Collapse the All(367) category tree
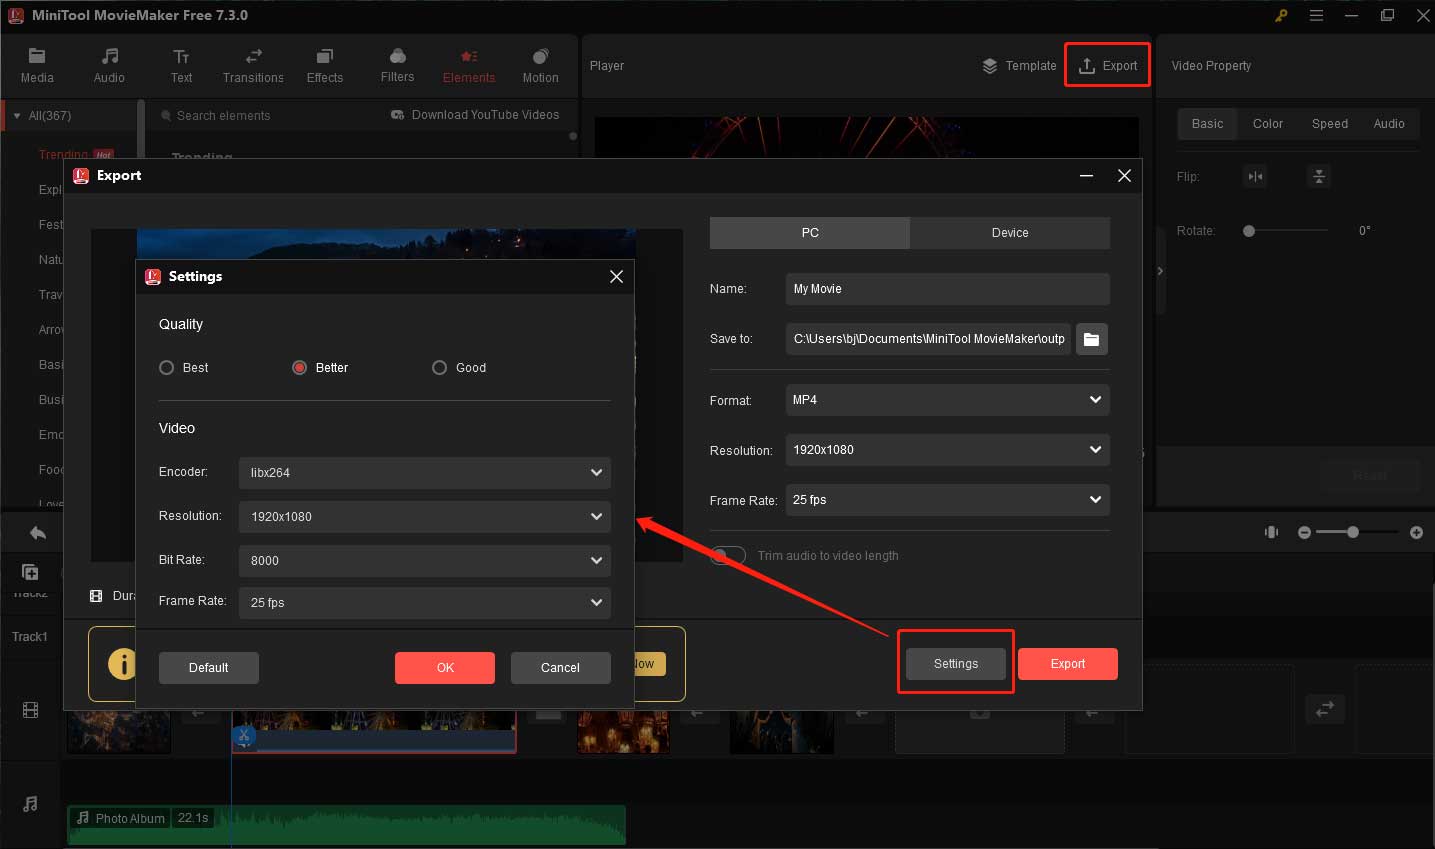This screenshot has width=1435, height=849. click(17, 116)
